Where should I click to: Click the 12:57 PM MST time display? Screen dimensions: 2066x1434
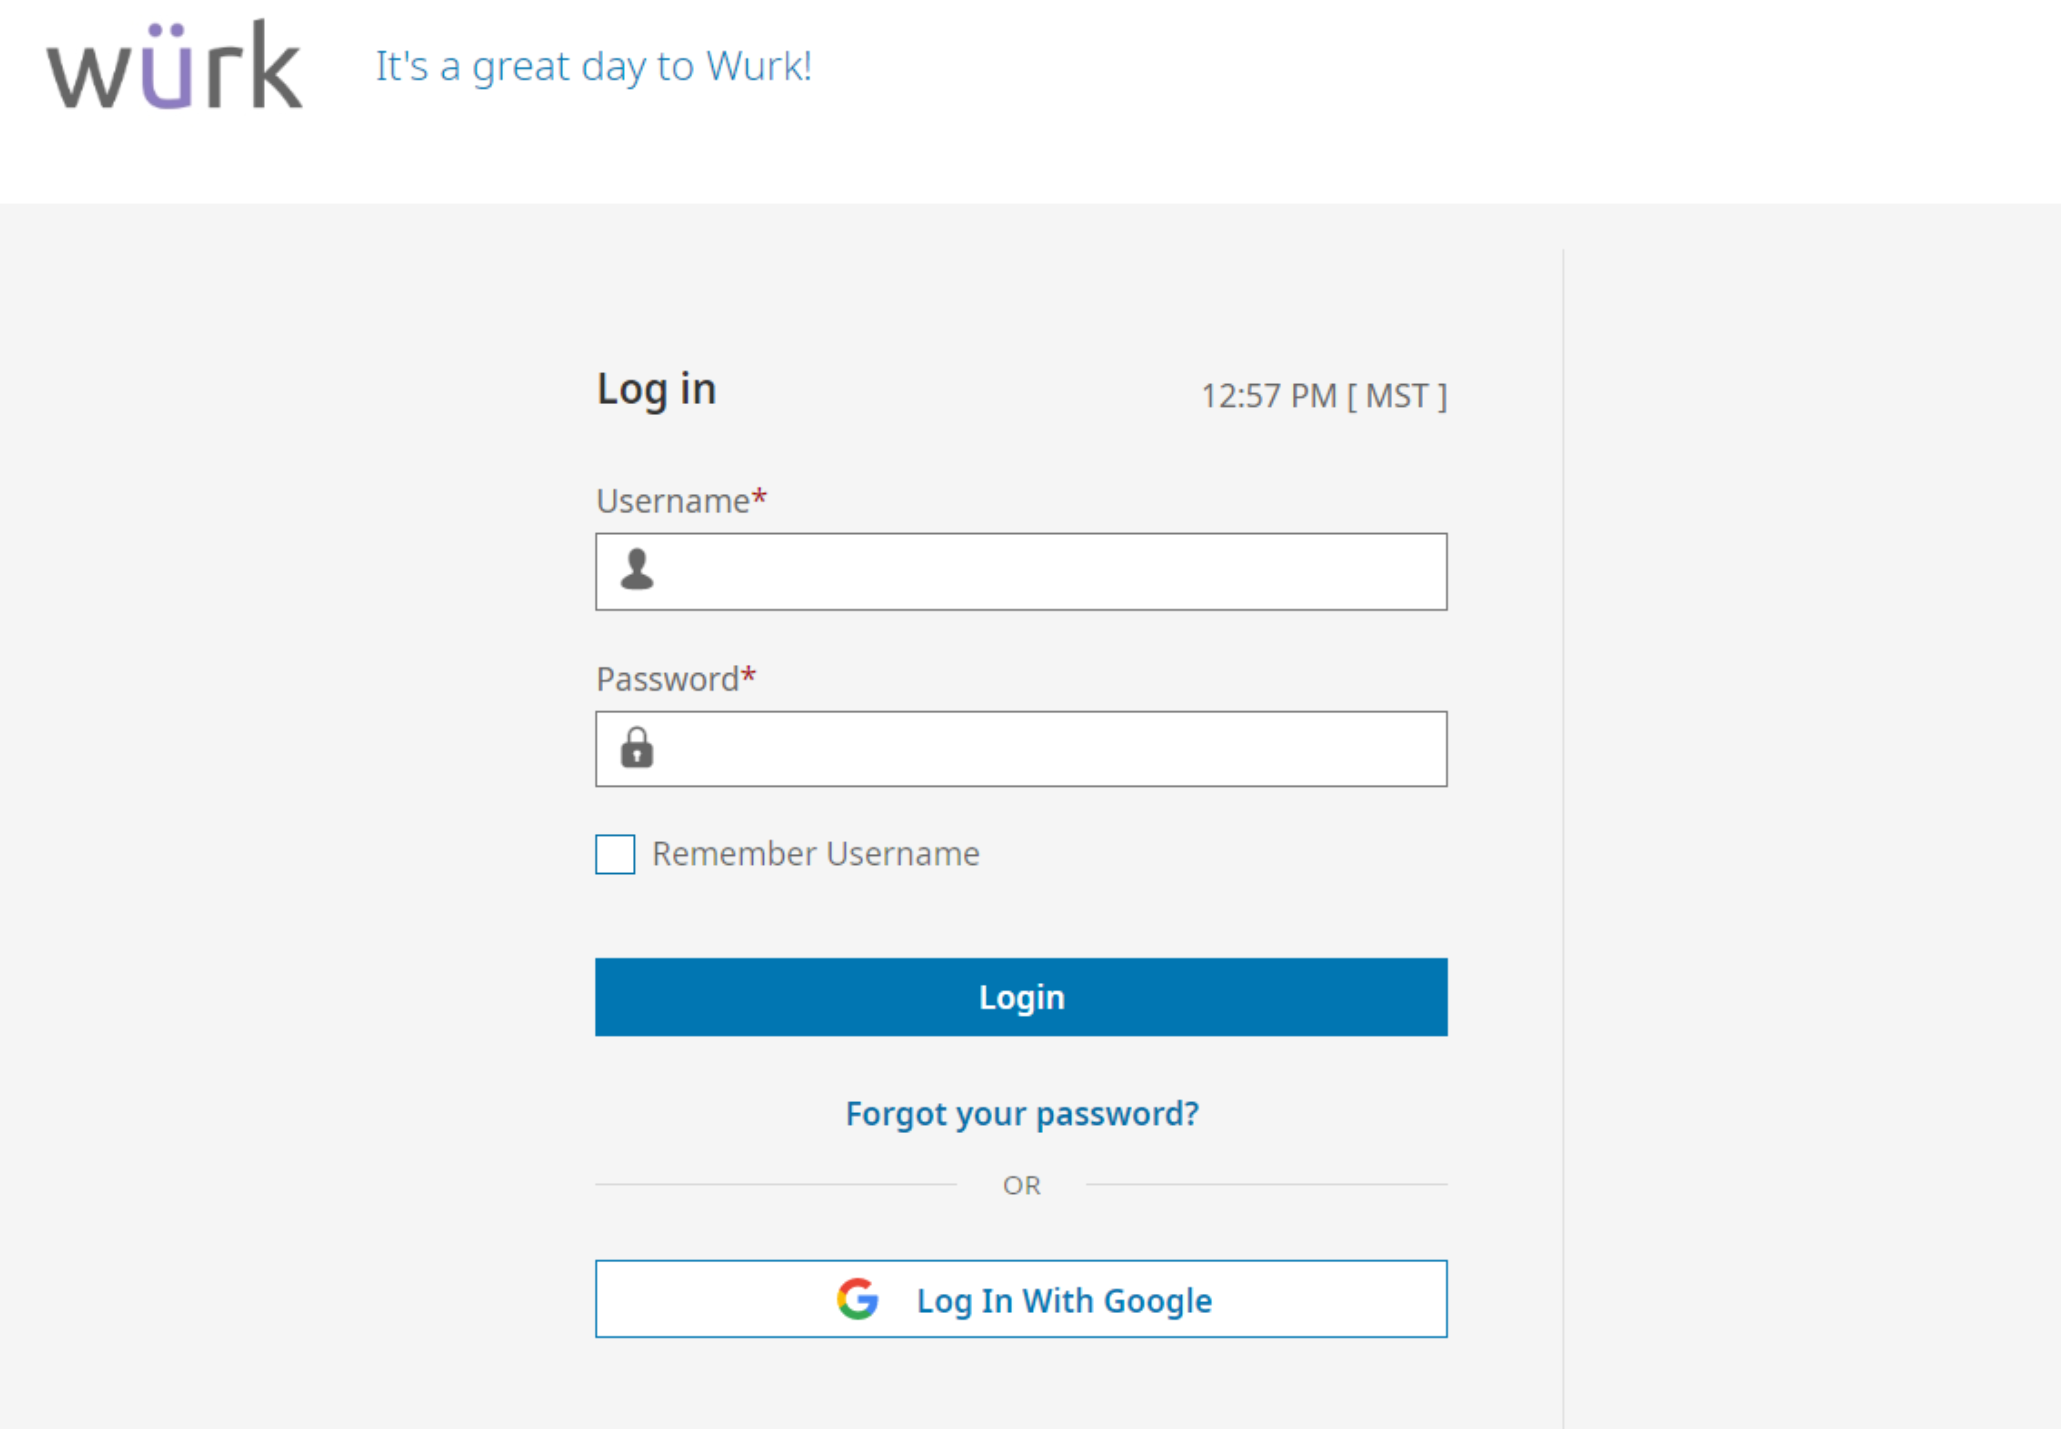tap(1322, 396)
